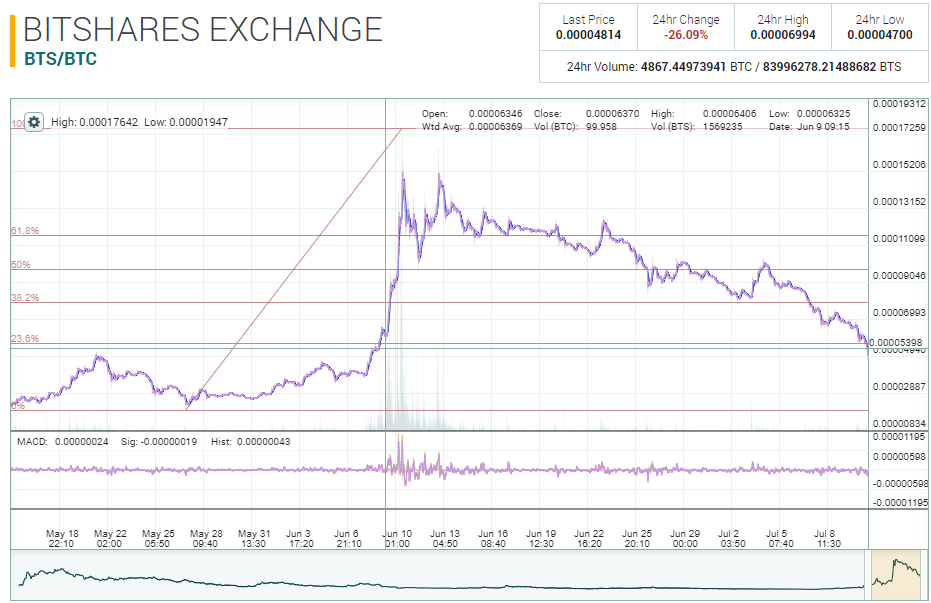931x603 pixels.
Task: Click the BTS/BTC pair label
Action: [61, 59]
